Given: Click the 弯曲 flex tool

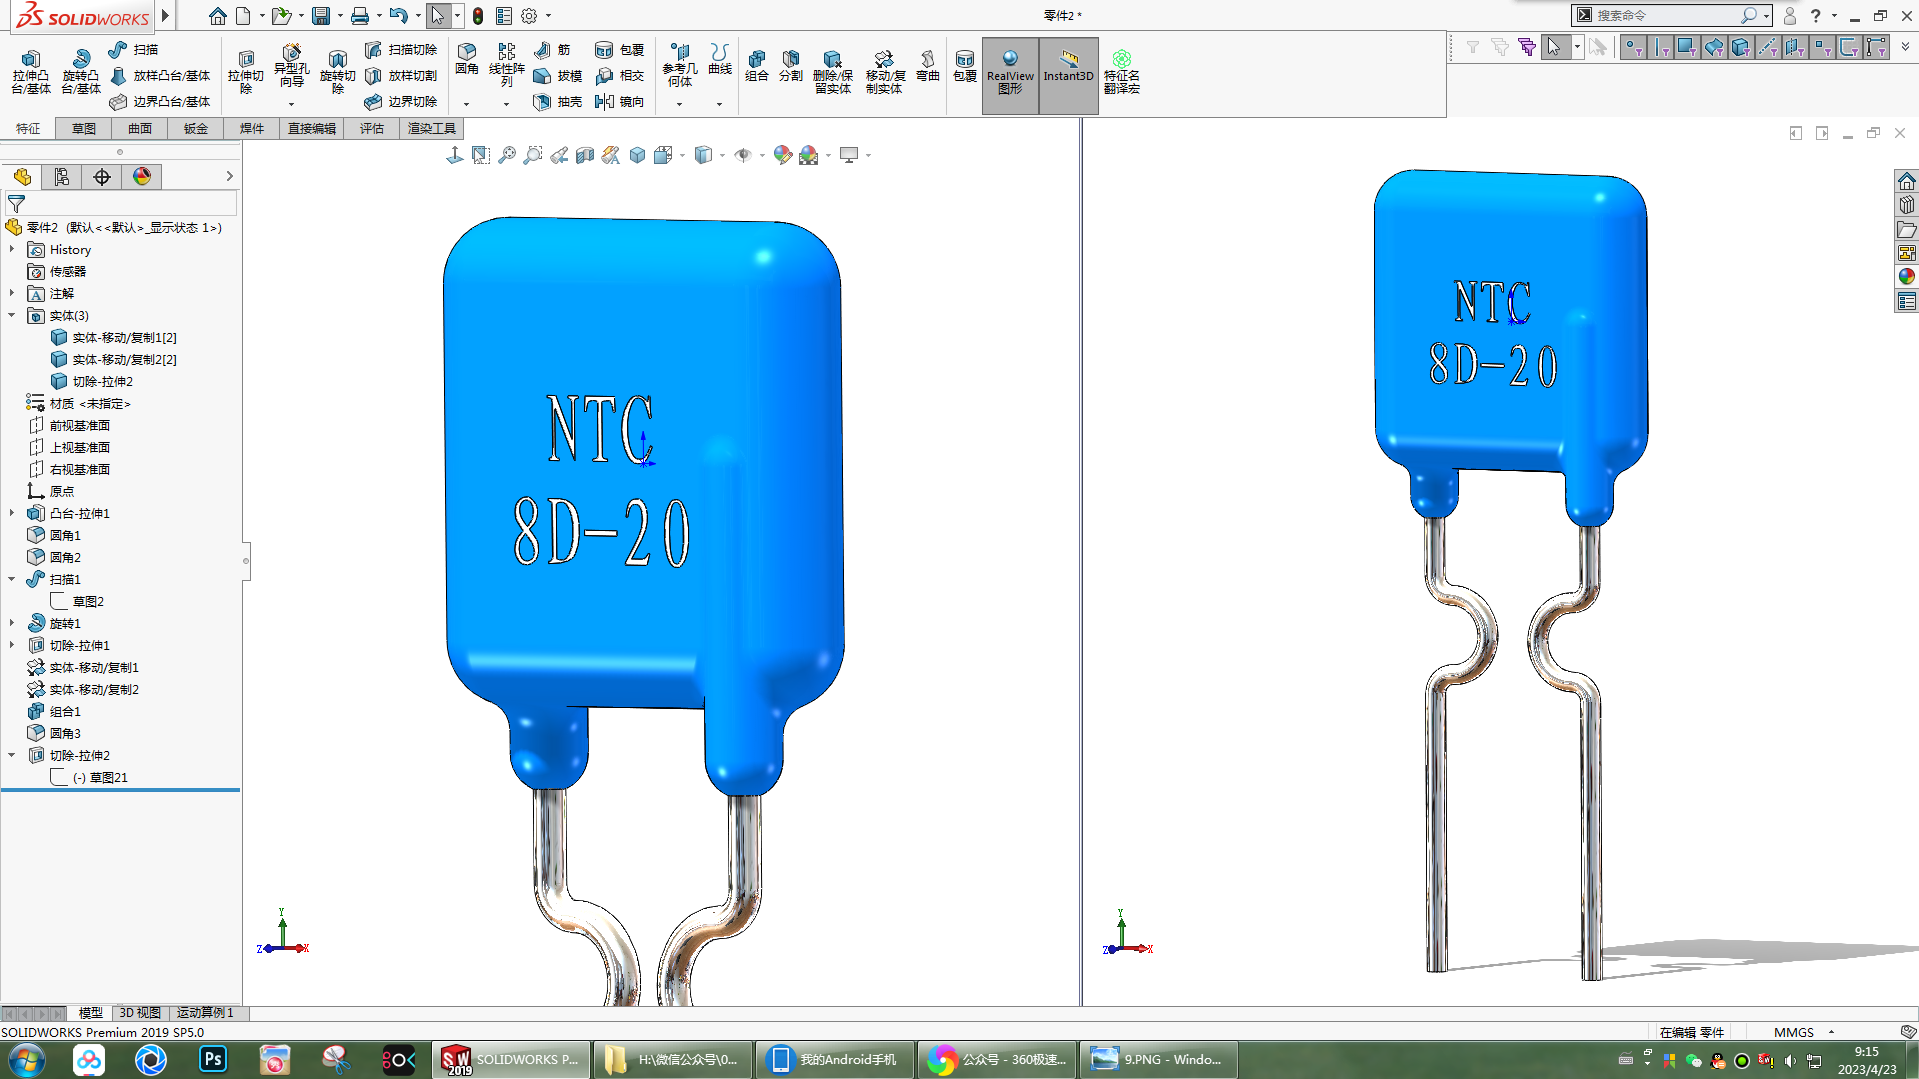Looking at the screenshot, I should 928,65.
